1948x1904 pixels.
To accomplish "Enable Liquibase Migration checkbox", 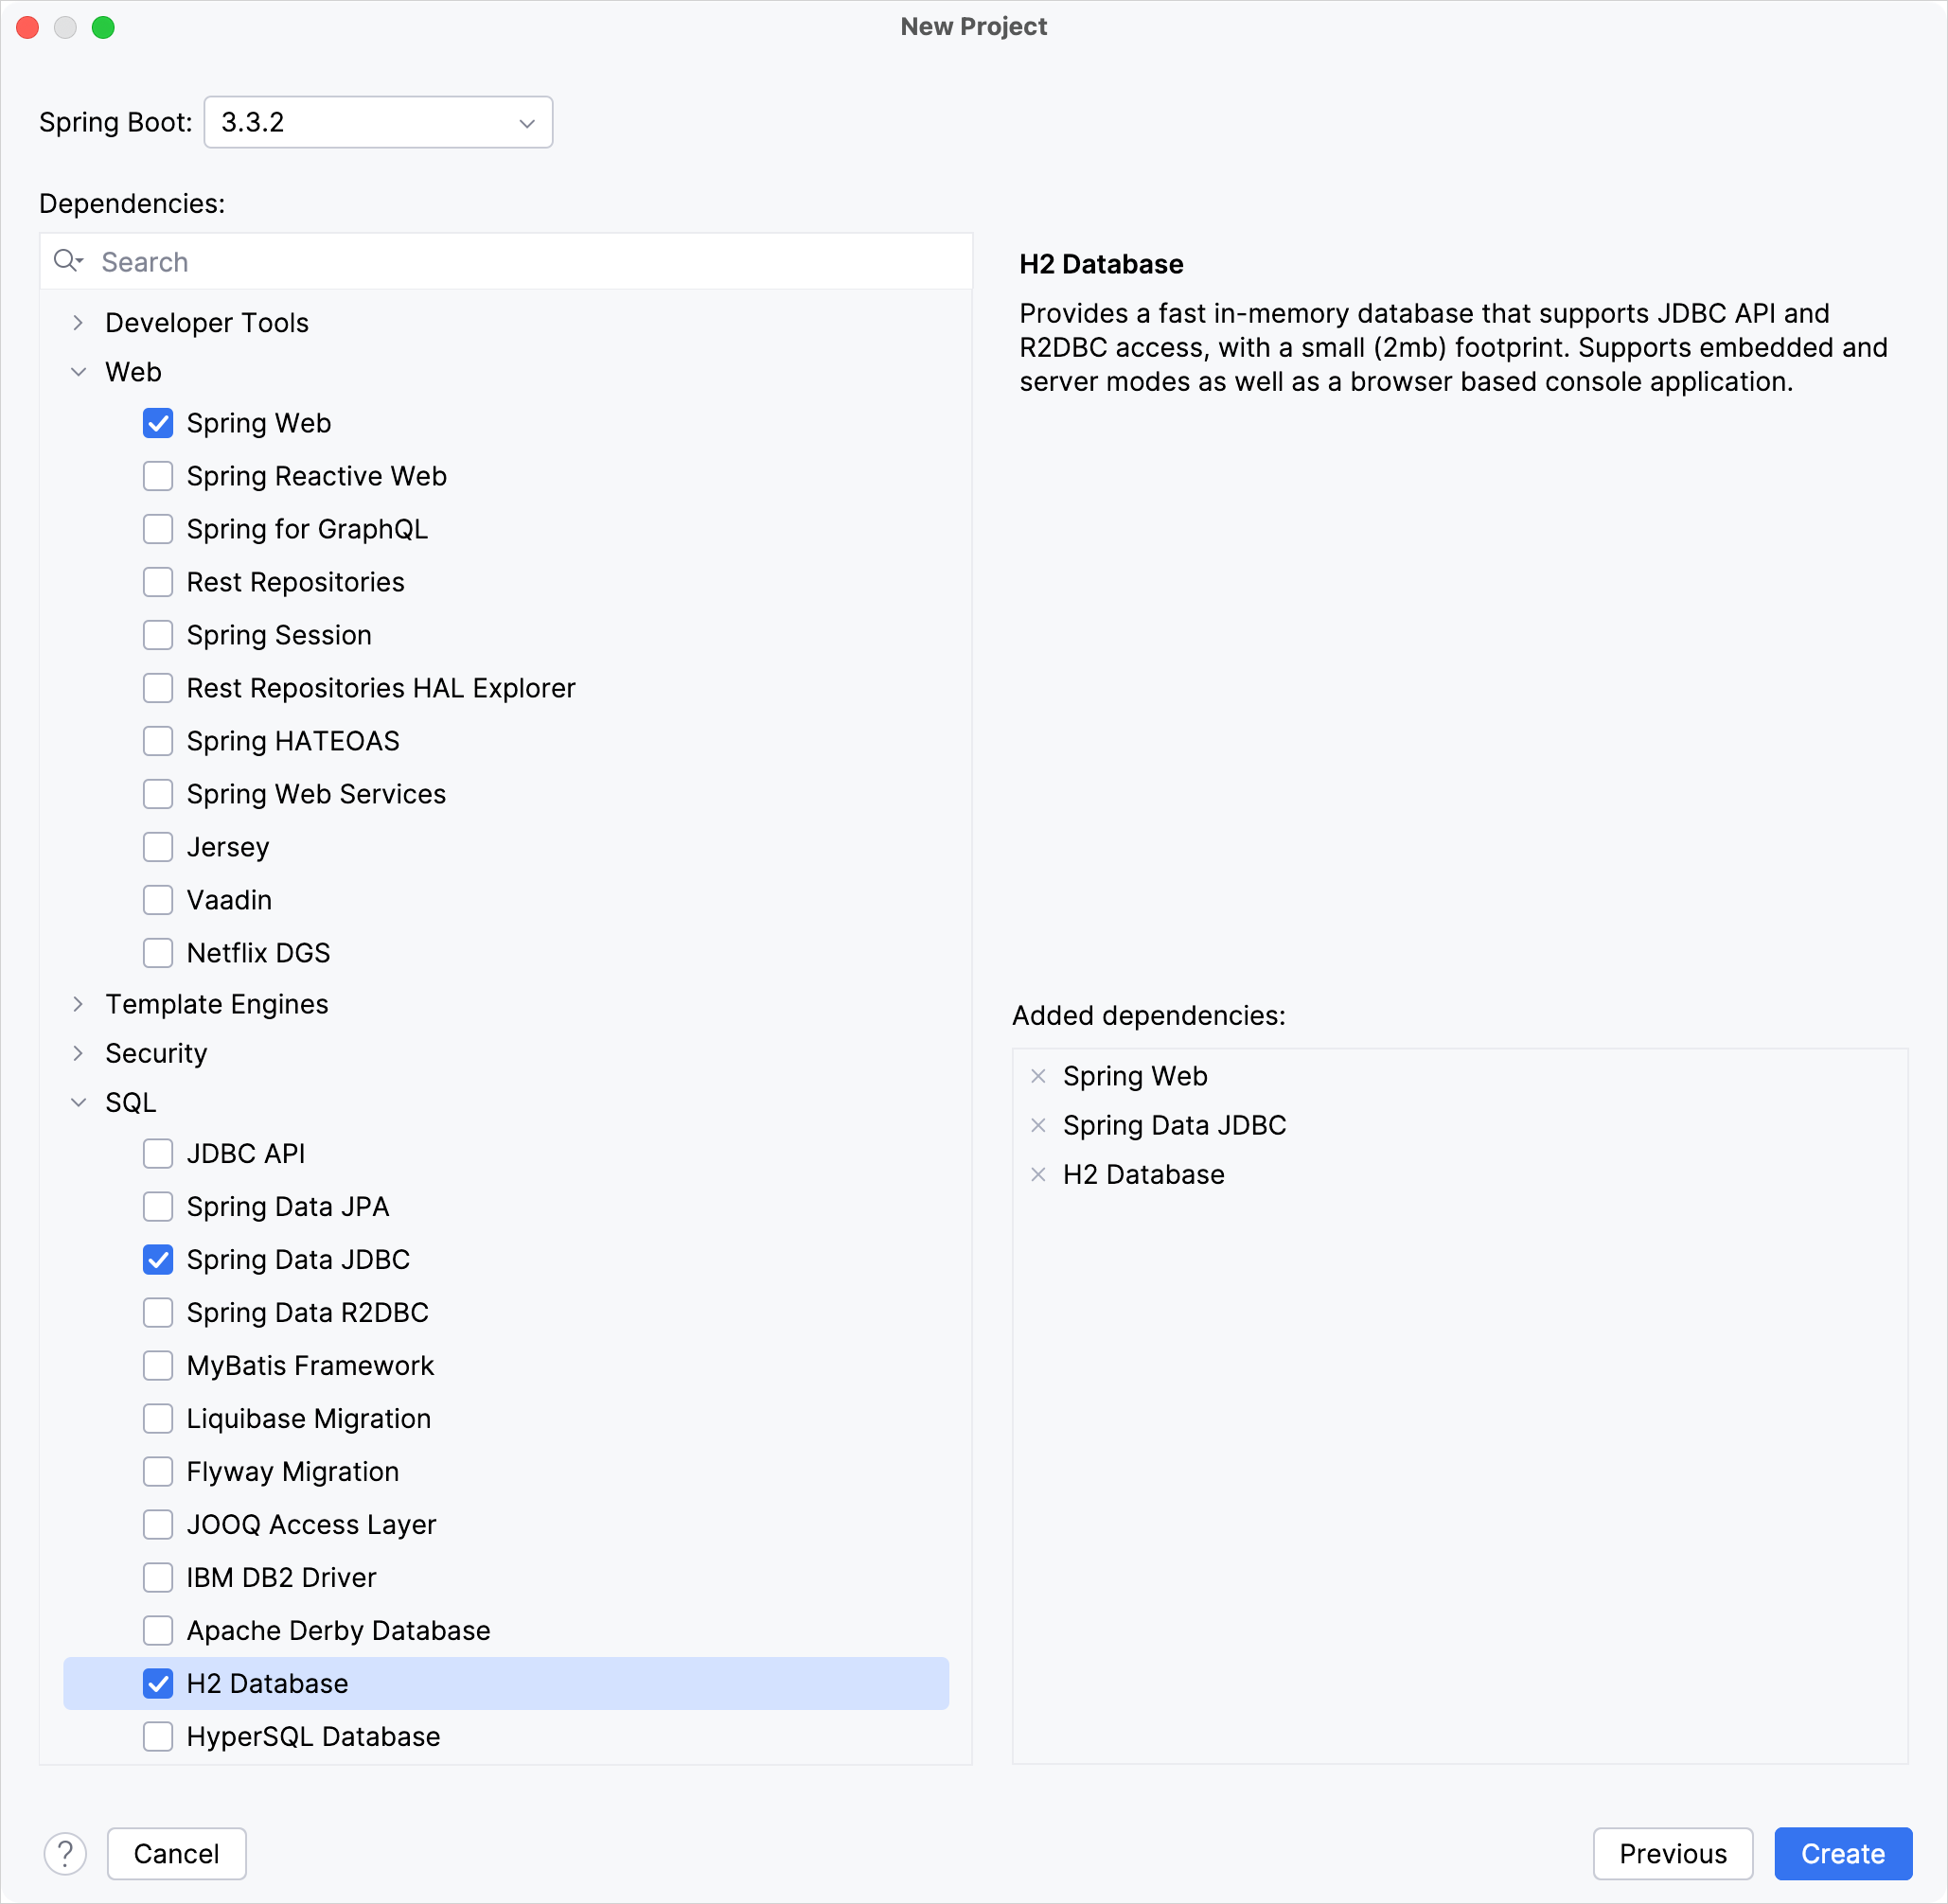I will coord(157,1418).
